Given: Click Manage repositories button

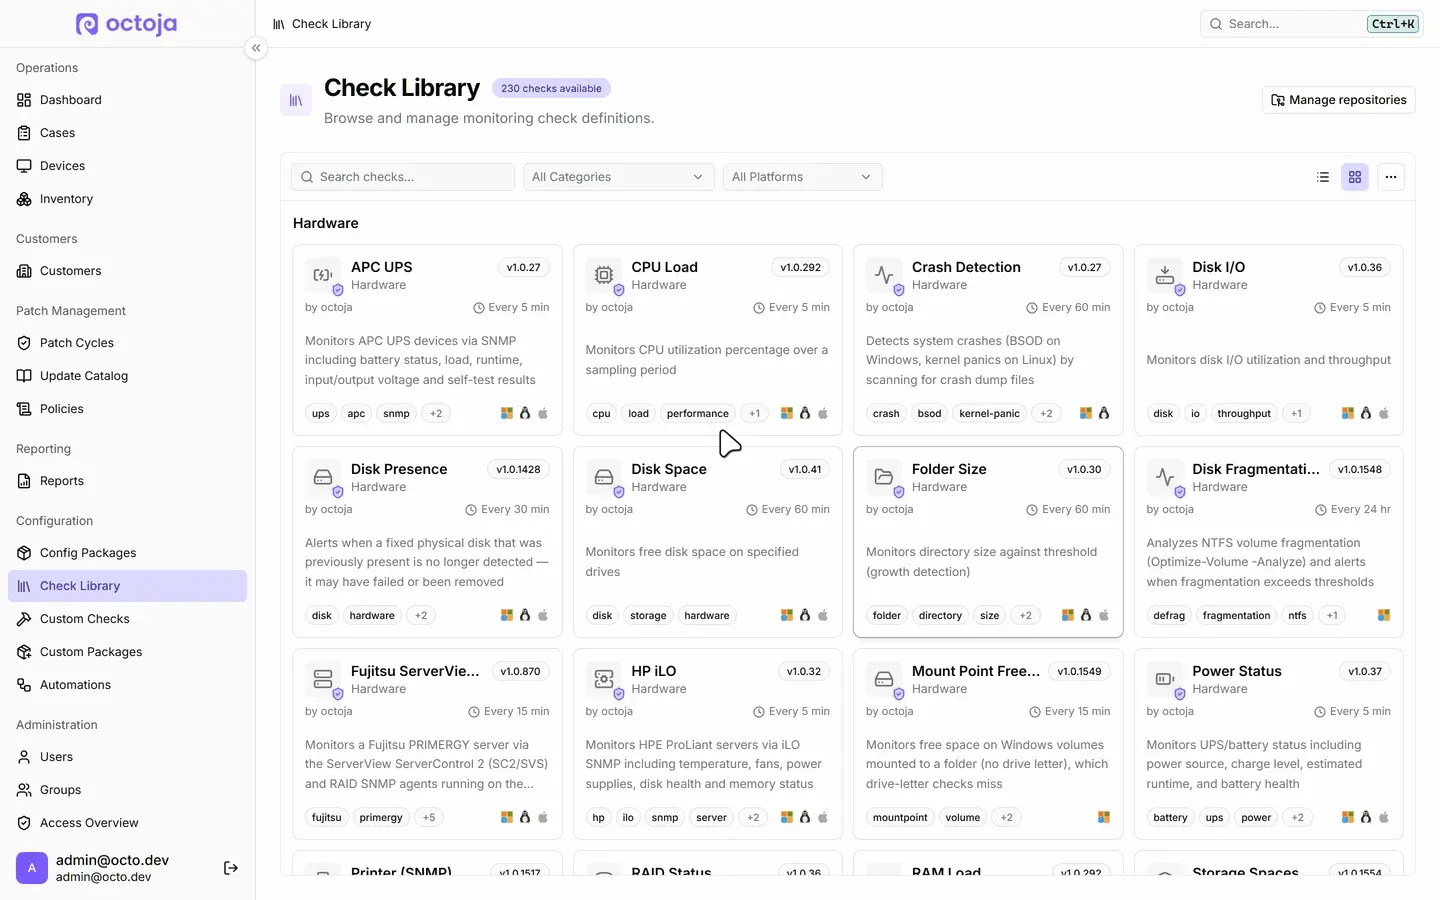Looking at the screenshot, I should pos(1339,100).
